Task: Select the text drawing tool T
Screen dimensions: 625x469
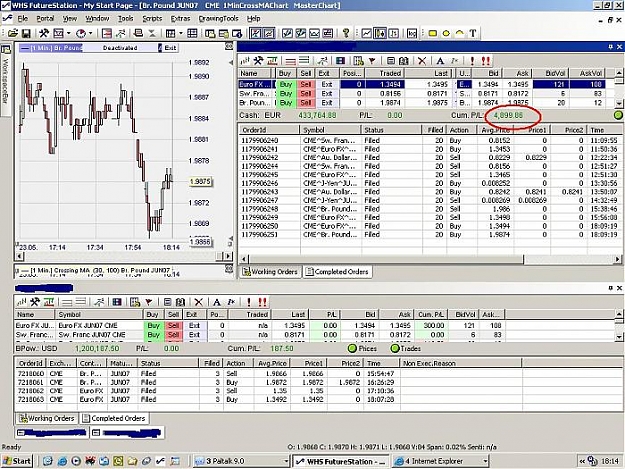Action: [x=473, y=33]
